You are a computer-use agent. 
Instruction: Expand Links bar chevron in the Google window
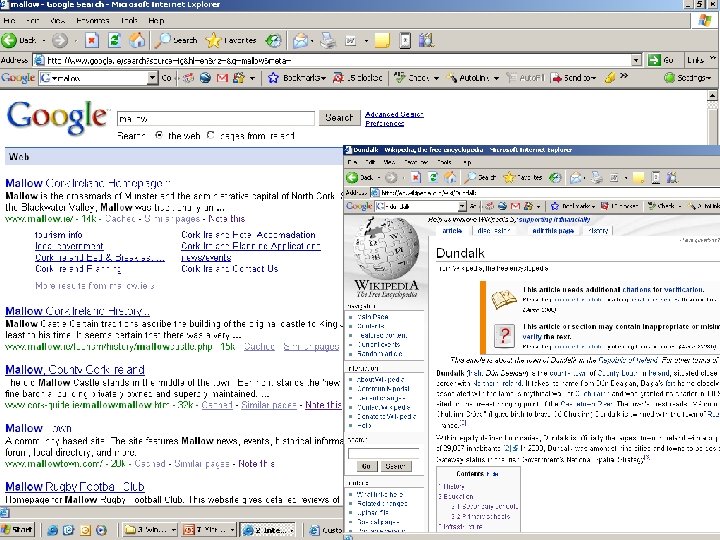[713, 58]
